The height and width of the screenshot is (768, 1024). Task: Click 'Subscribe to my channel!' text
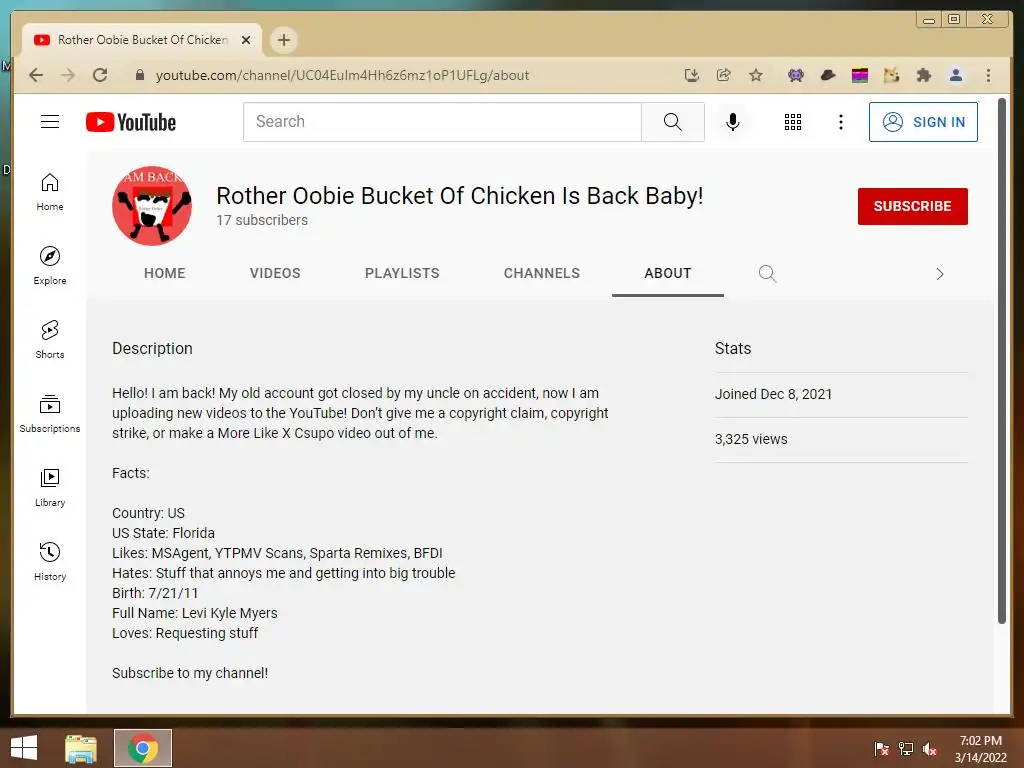click(190, 673)
